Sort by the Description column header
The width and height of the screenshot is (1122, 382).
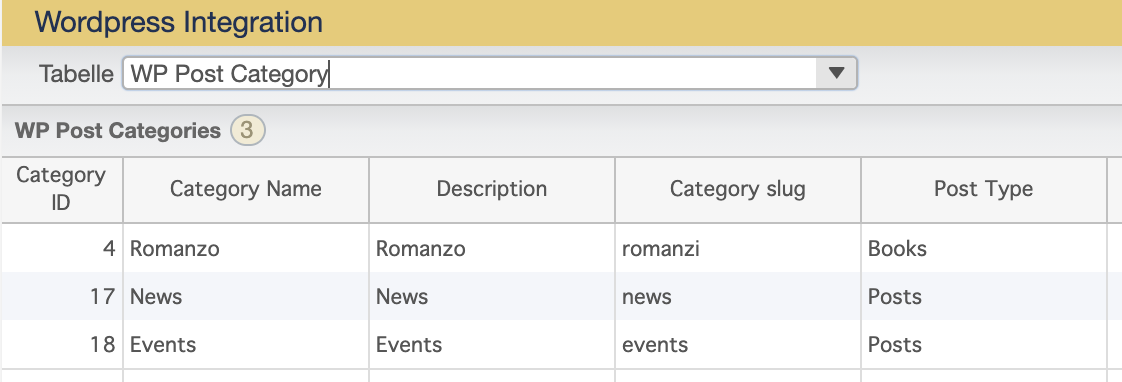coord(492,190)
